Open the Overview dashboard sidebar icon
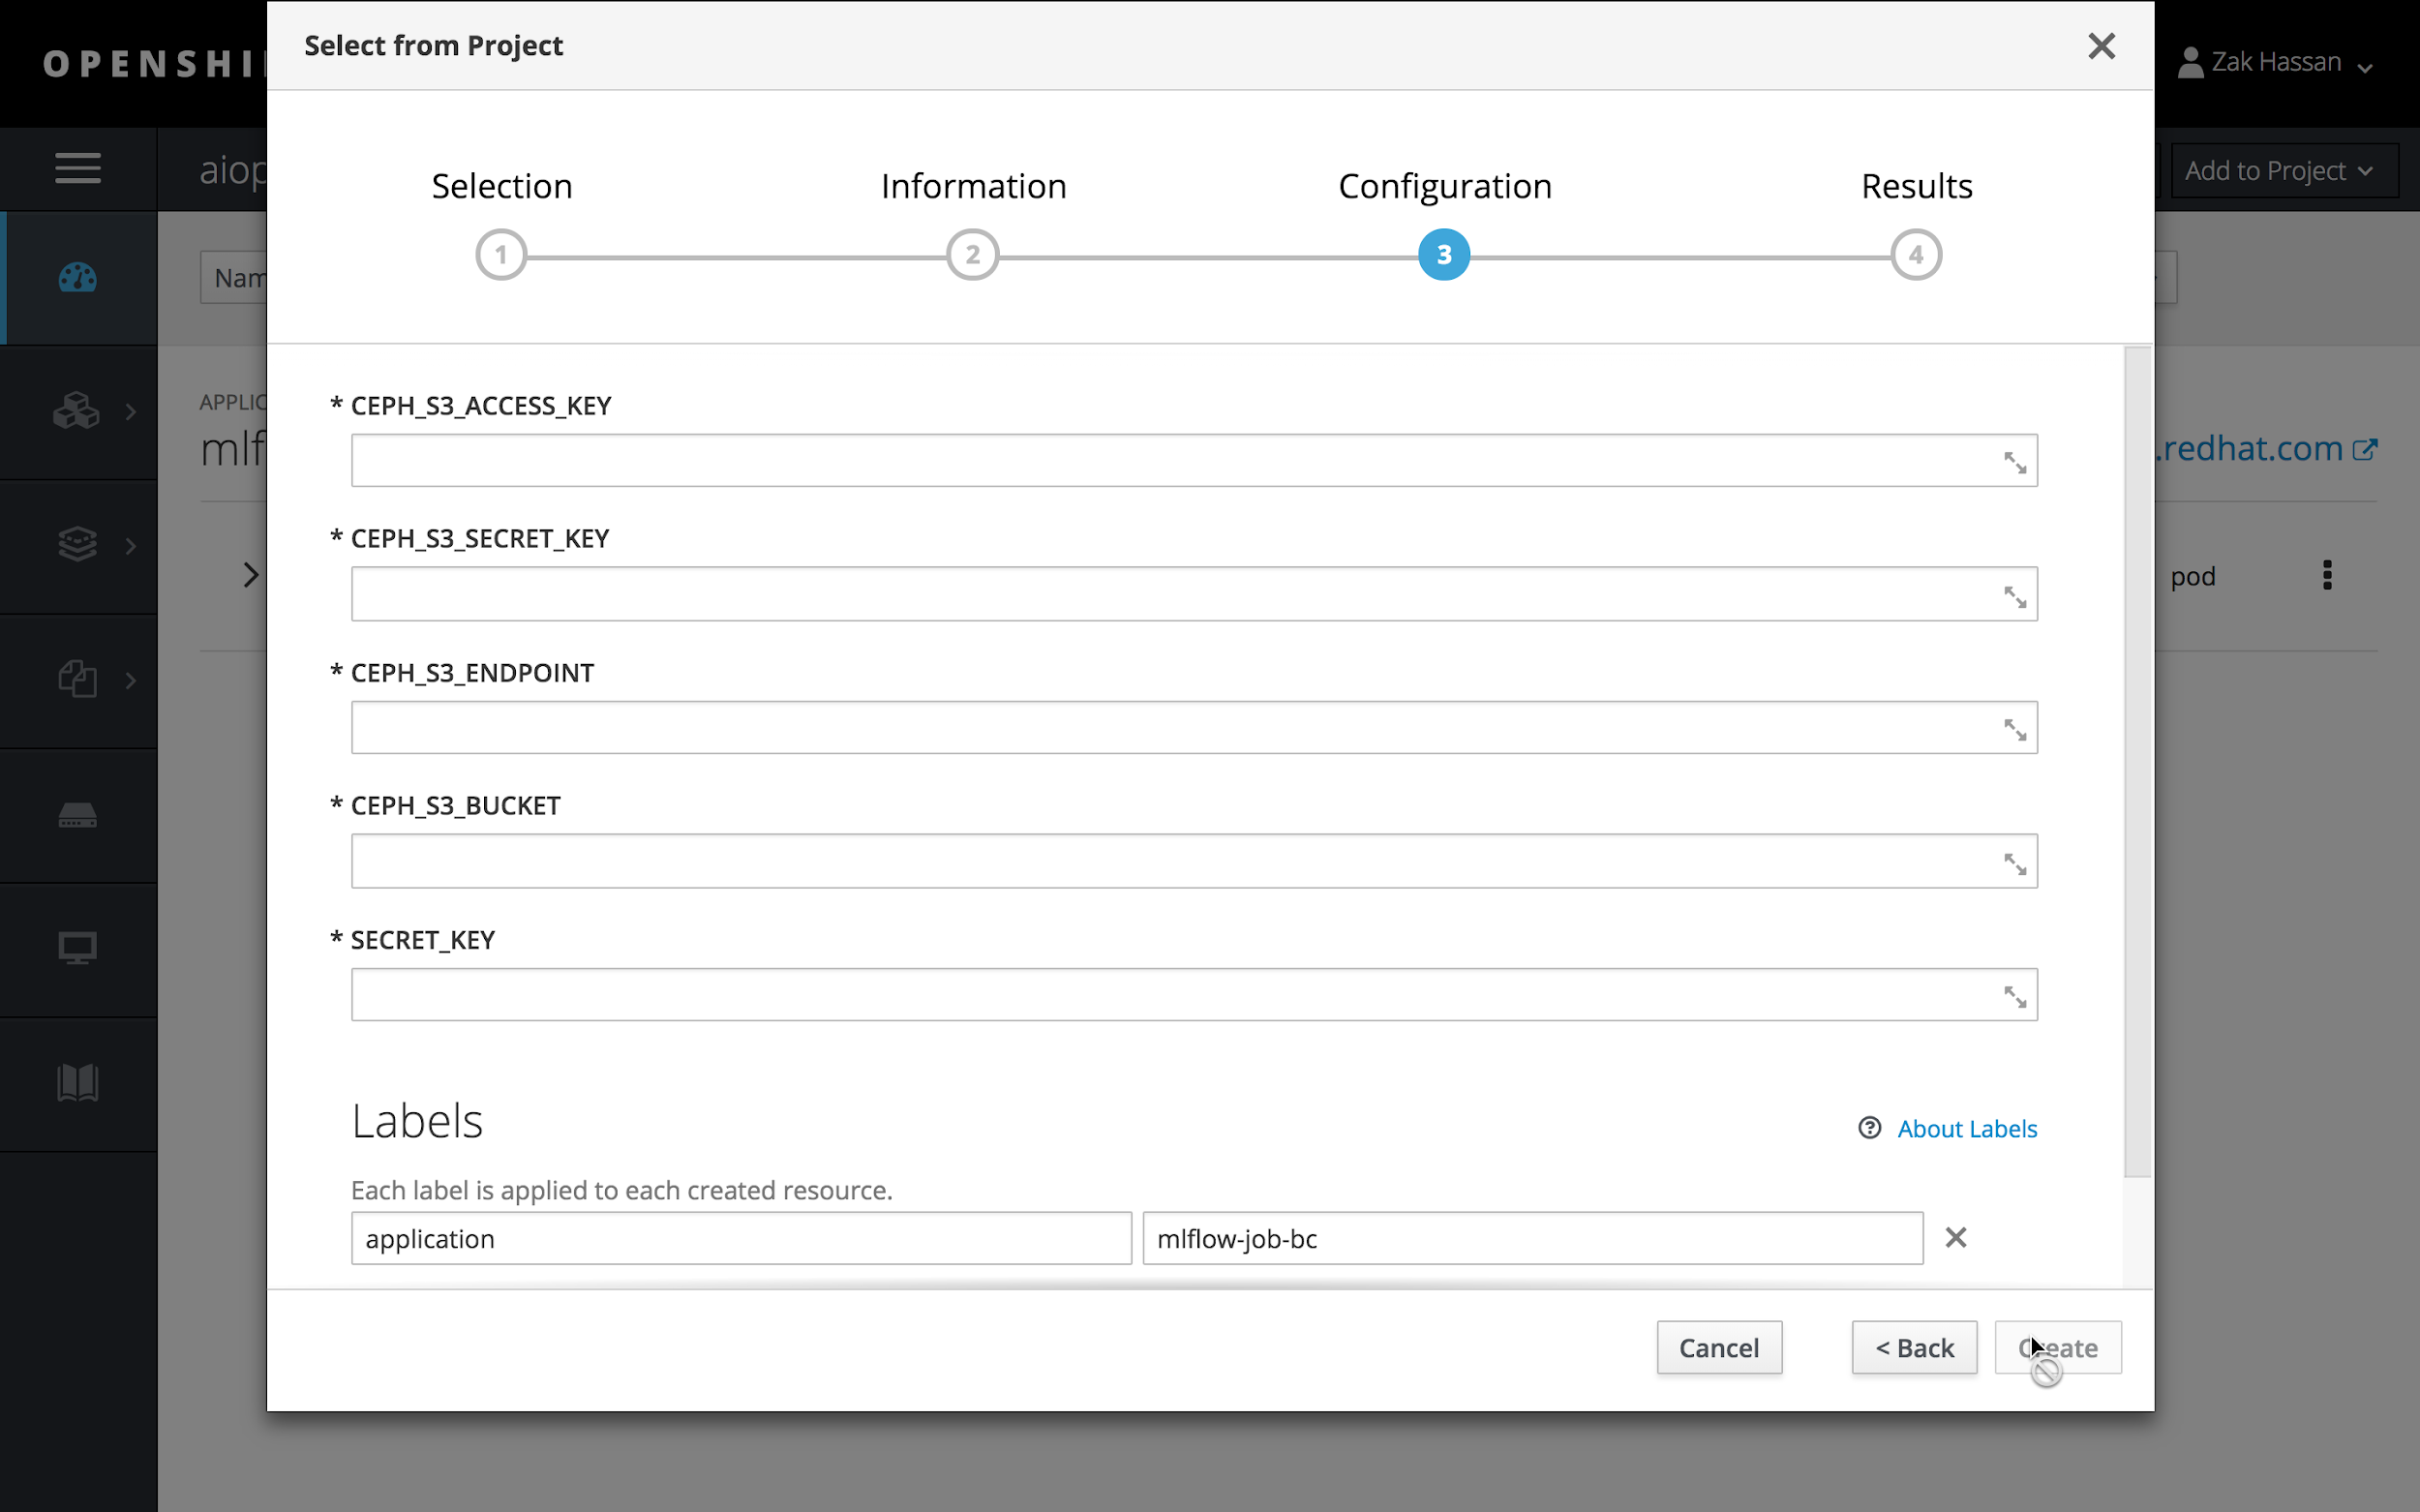Viewport: 2420px width, 1512px height. (x=78, y=278)
